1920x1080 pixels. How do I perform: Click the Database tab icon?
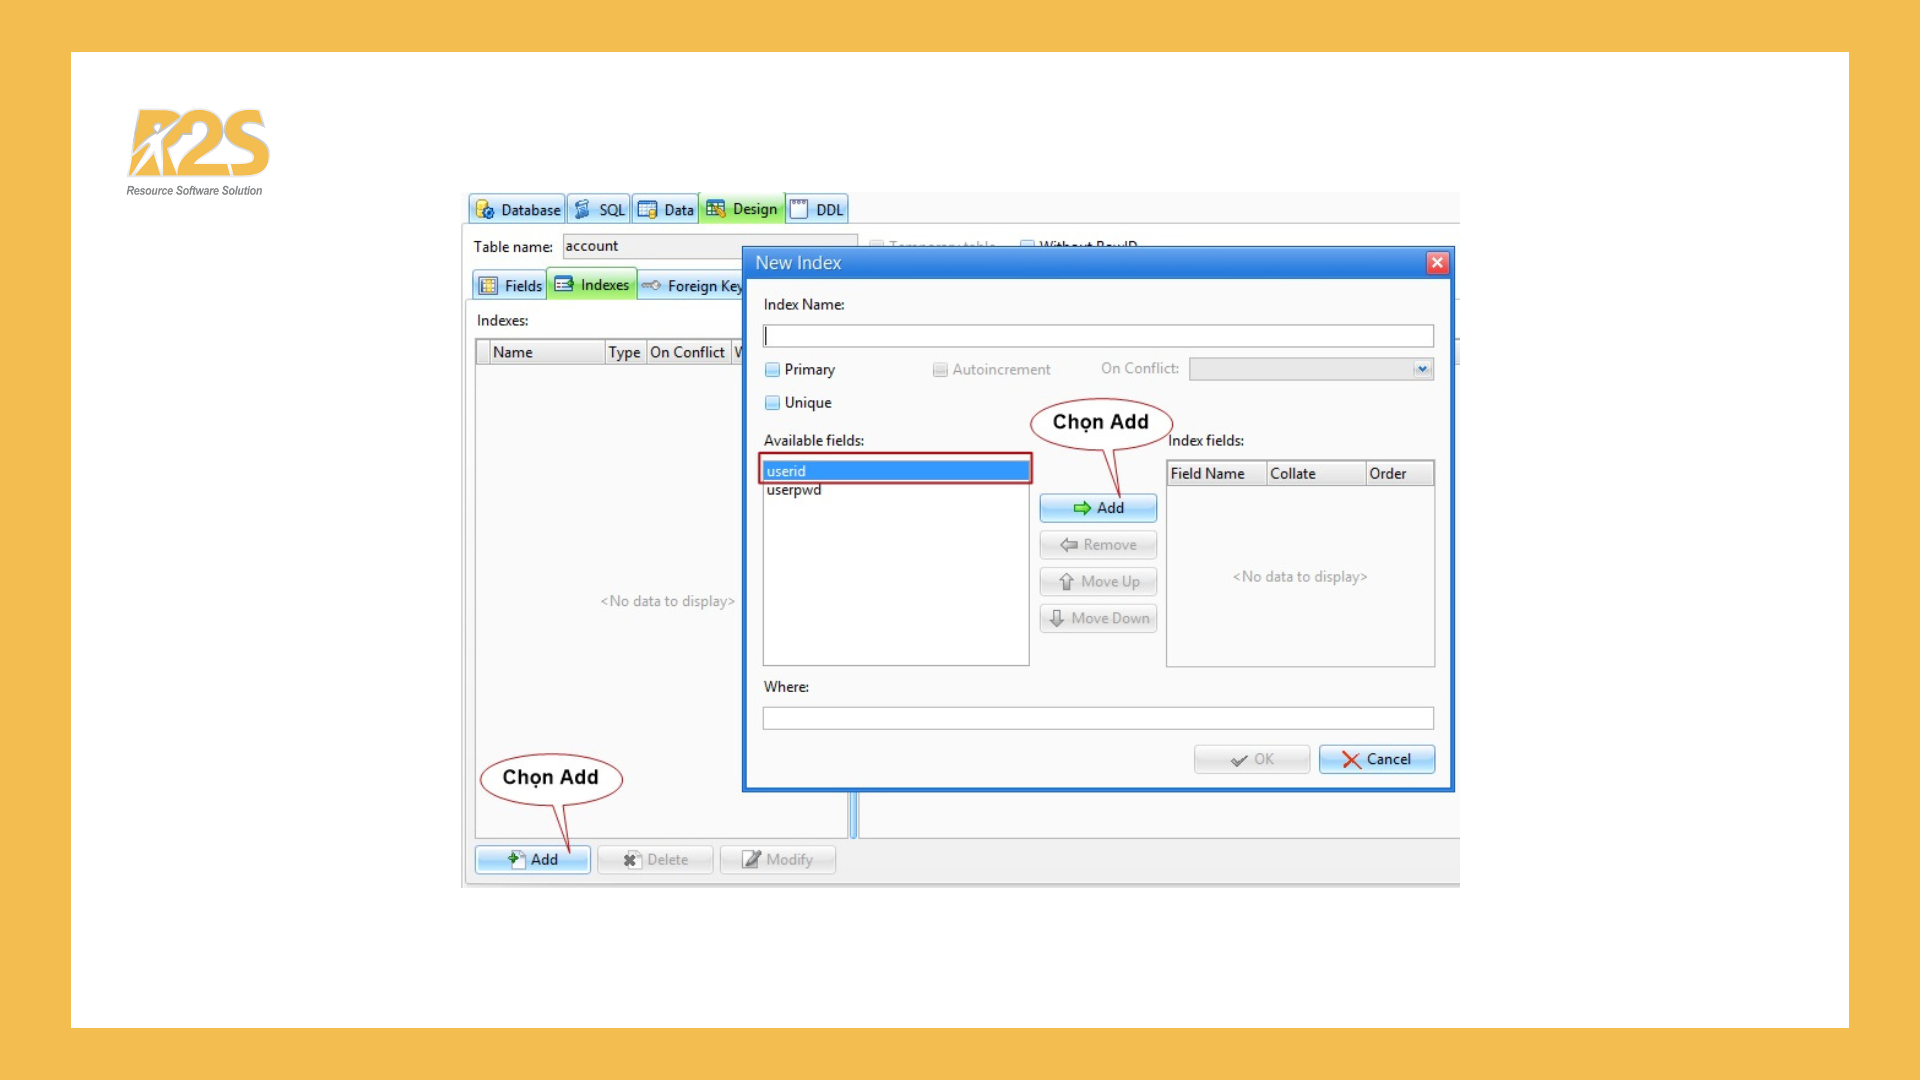pyautogui.click(x=487, y=209)
